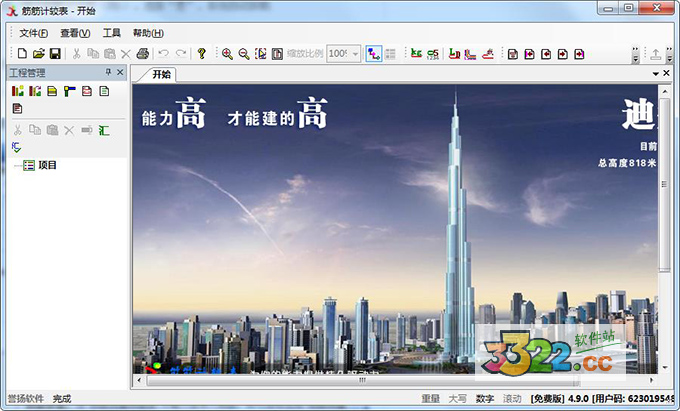Click the blue check-calculate icon
680x411 pixels.
[16, 147]
